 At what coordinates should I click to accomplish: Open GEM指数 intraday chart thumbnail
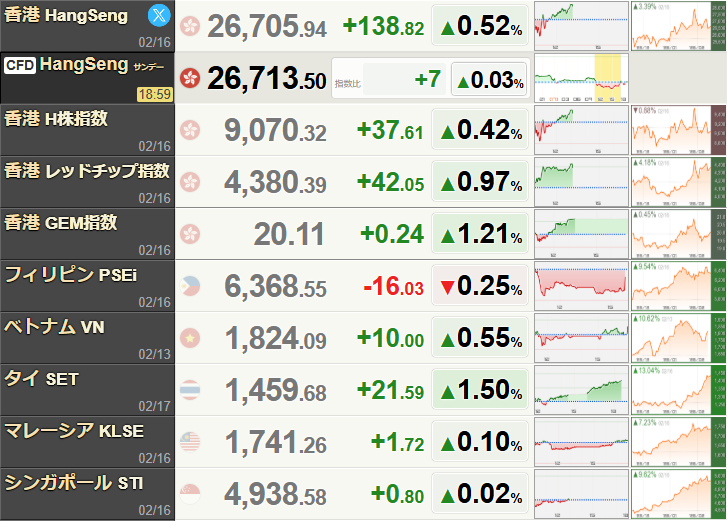click(581, 234)
